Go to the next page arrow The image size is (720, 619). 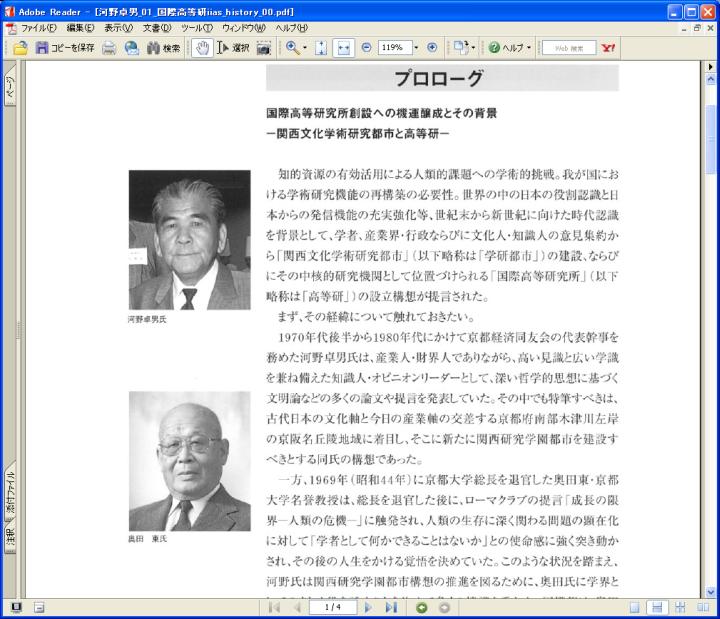[368, 607]
